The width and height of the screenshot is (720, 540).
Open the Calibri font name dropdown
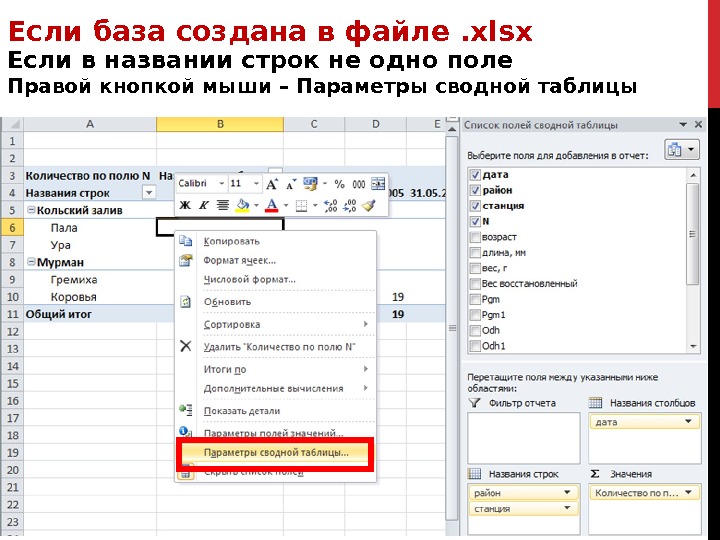point(221,184)
